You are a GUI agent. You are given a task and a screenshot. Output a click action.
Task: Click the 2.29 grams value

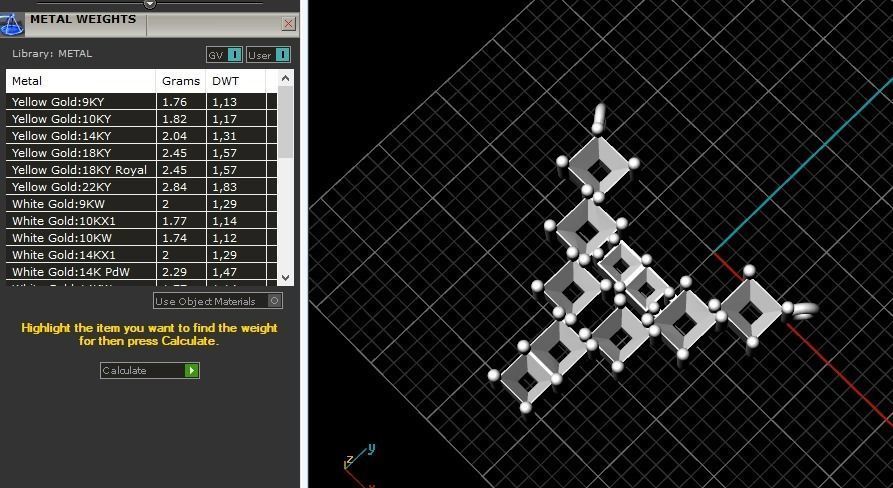pyautogui.click(x=174, y=272)
